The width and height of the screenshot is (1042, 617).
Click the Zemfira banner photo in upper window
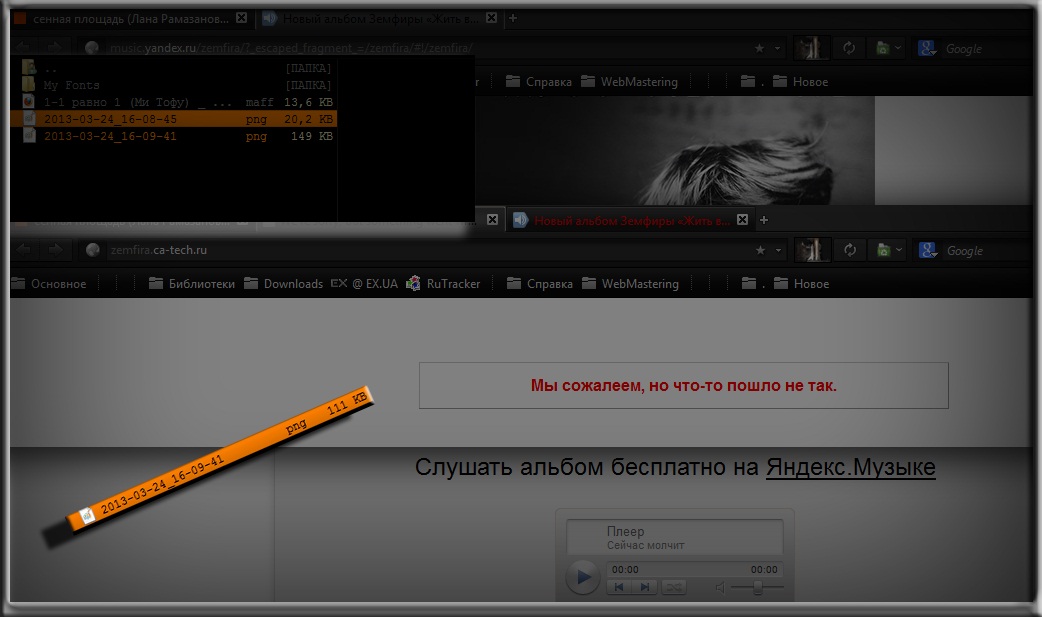point(675,150)
